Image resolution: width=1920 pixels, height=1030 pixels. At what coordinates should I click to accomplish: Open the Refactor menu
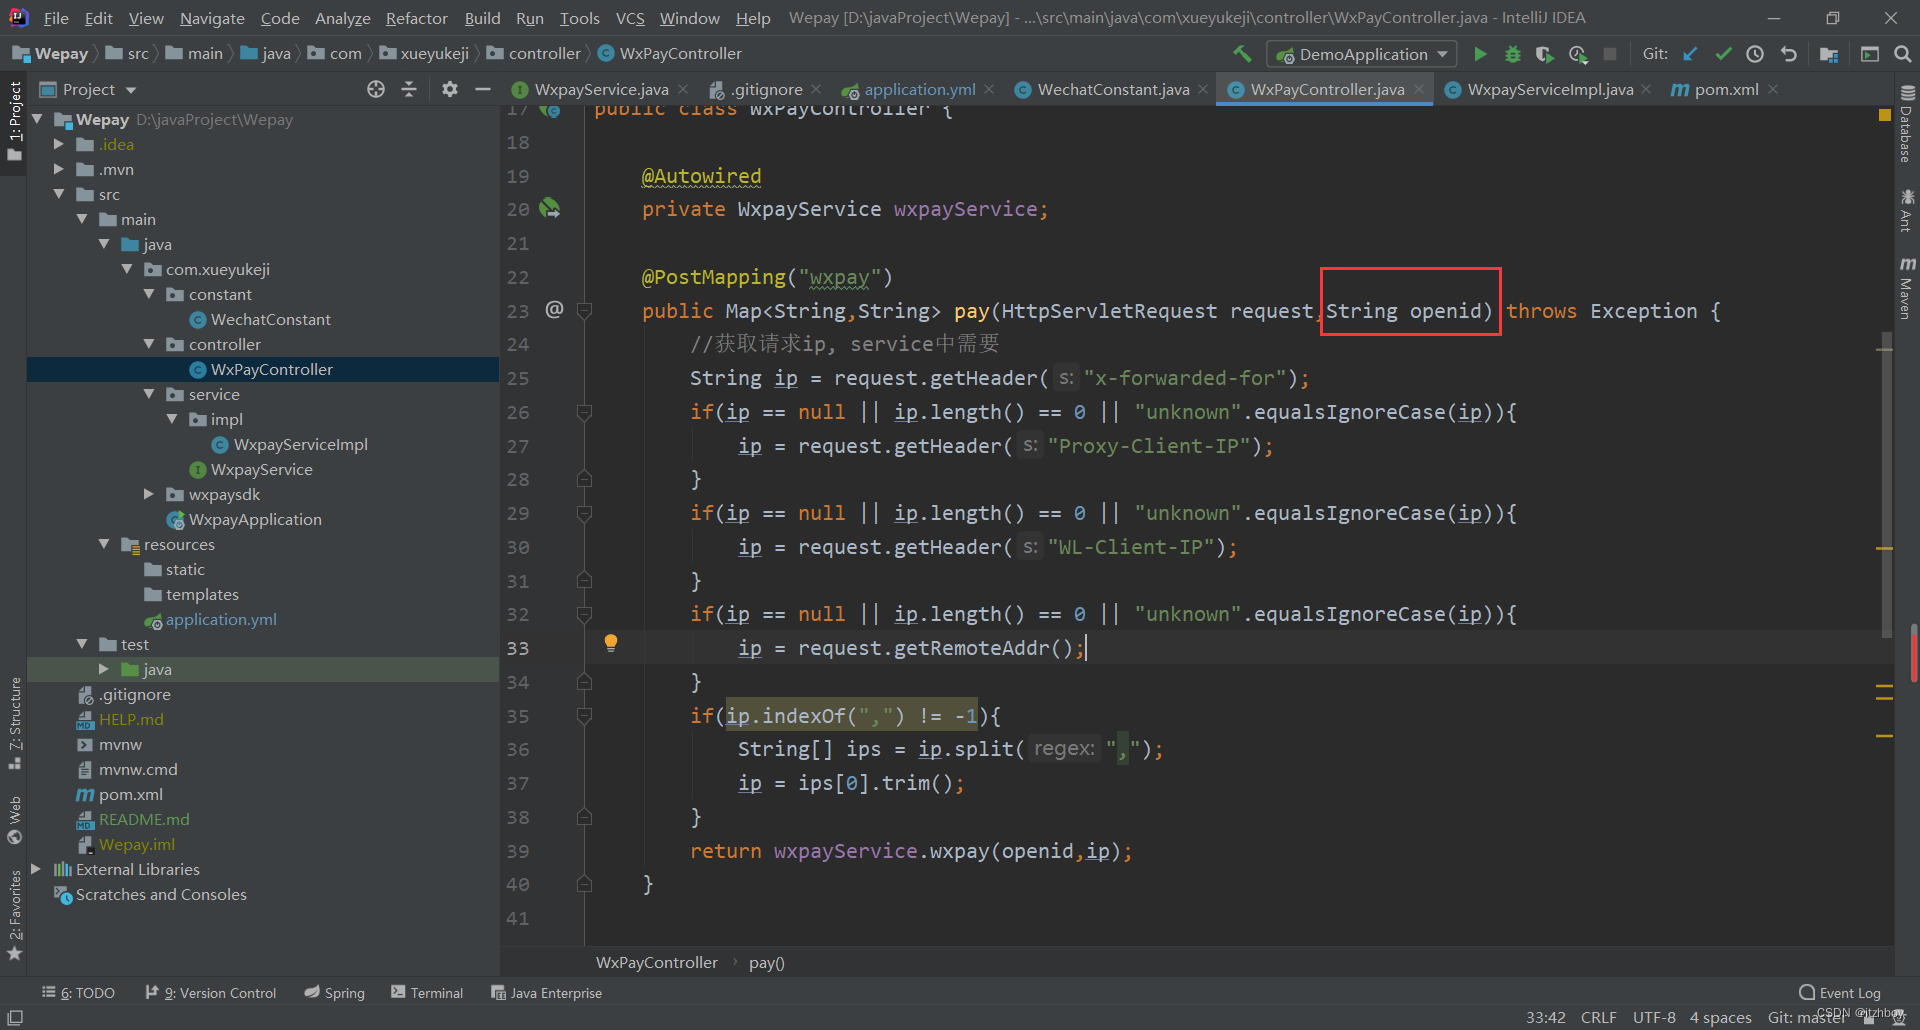[x=416, y=18]
